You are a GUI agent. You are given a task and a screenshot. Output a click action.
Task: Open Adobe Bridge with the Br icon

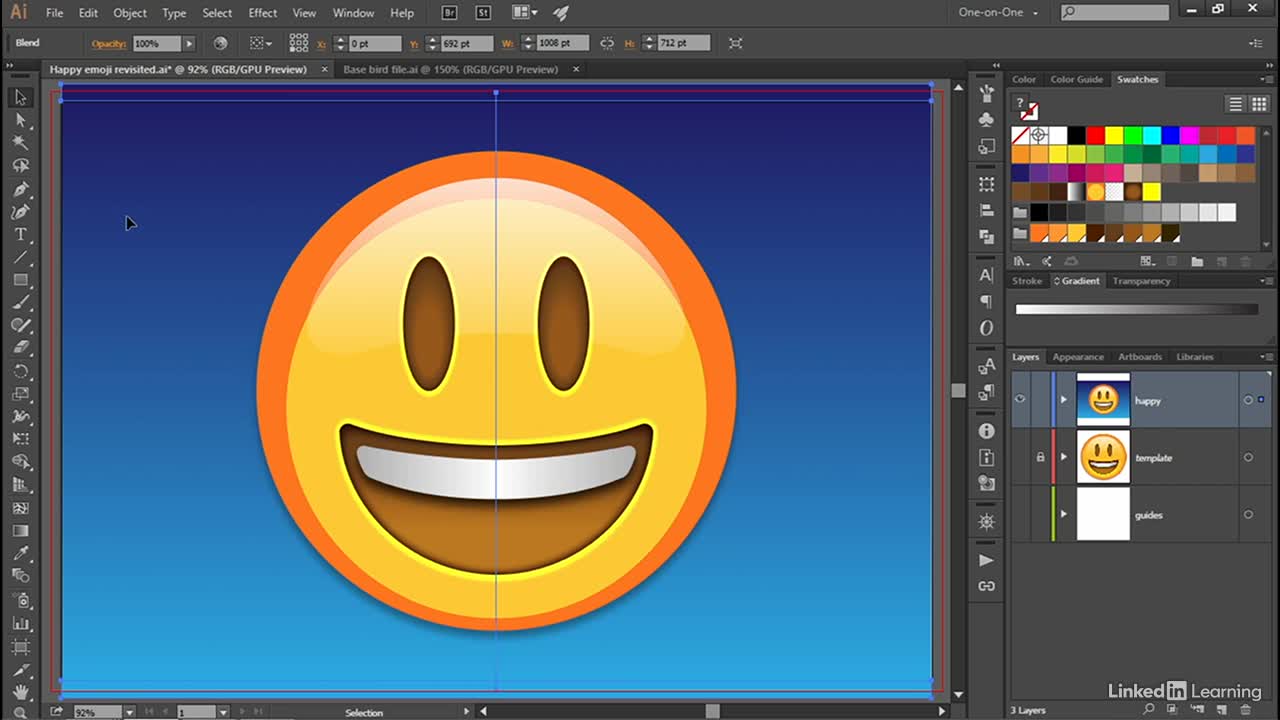(x=452, y=13)
